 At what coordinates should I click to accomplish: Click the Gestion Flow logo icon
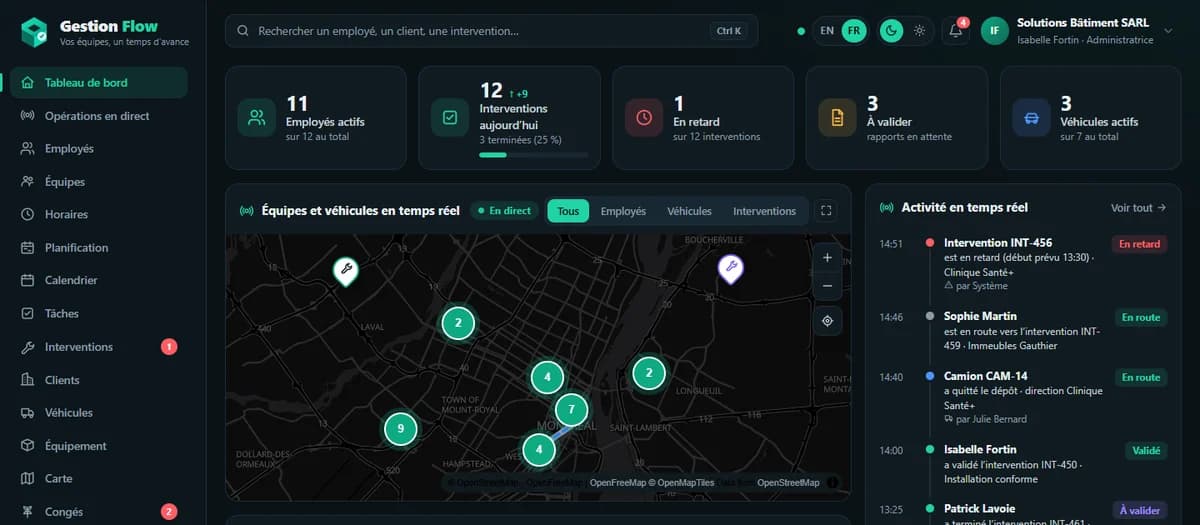tap(34, 33)
